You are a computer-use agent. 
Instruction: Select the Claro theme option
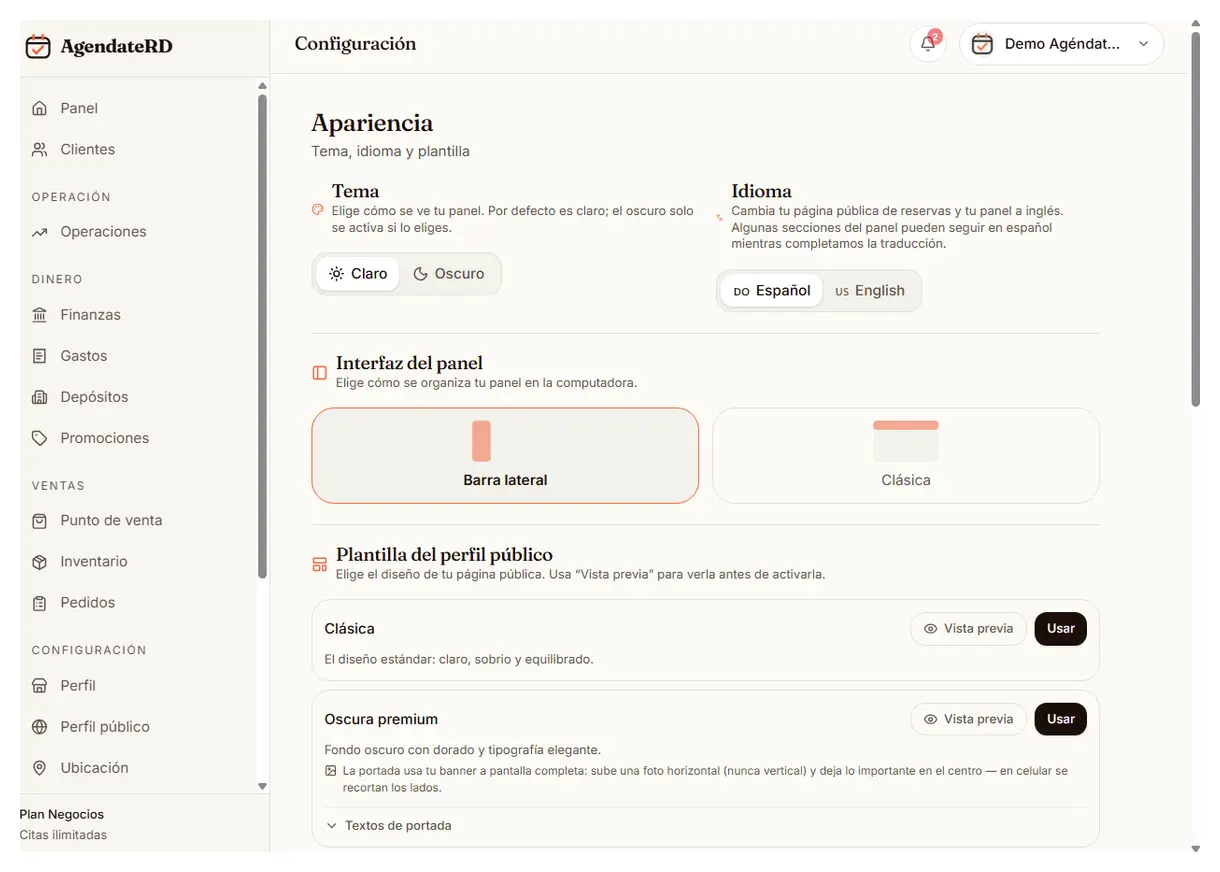[x=358, y=274]
